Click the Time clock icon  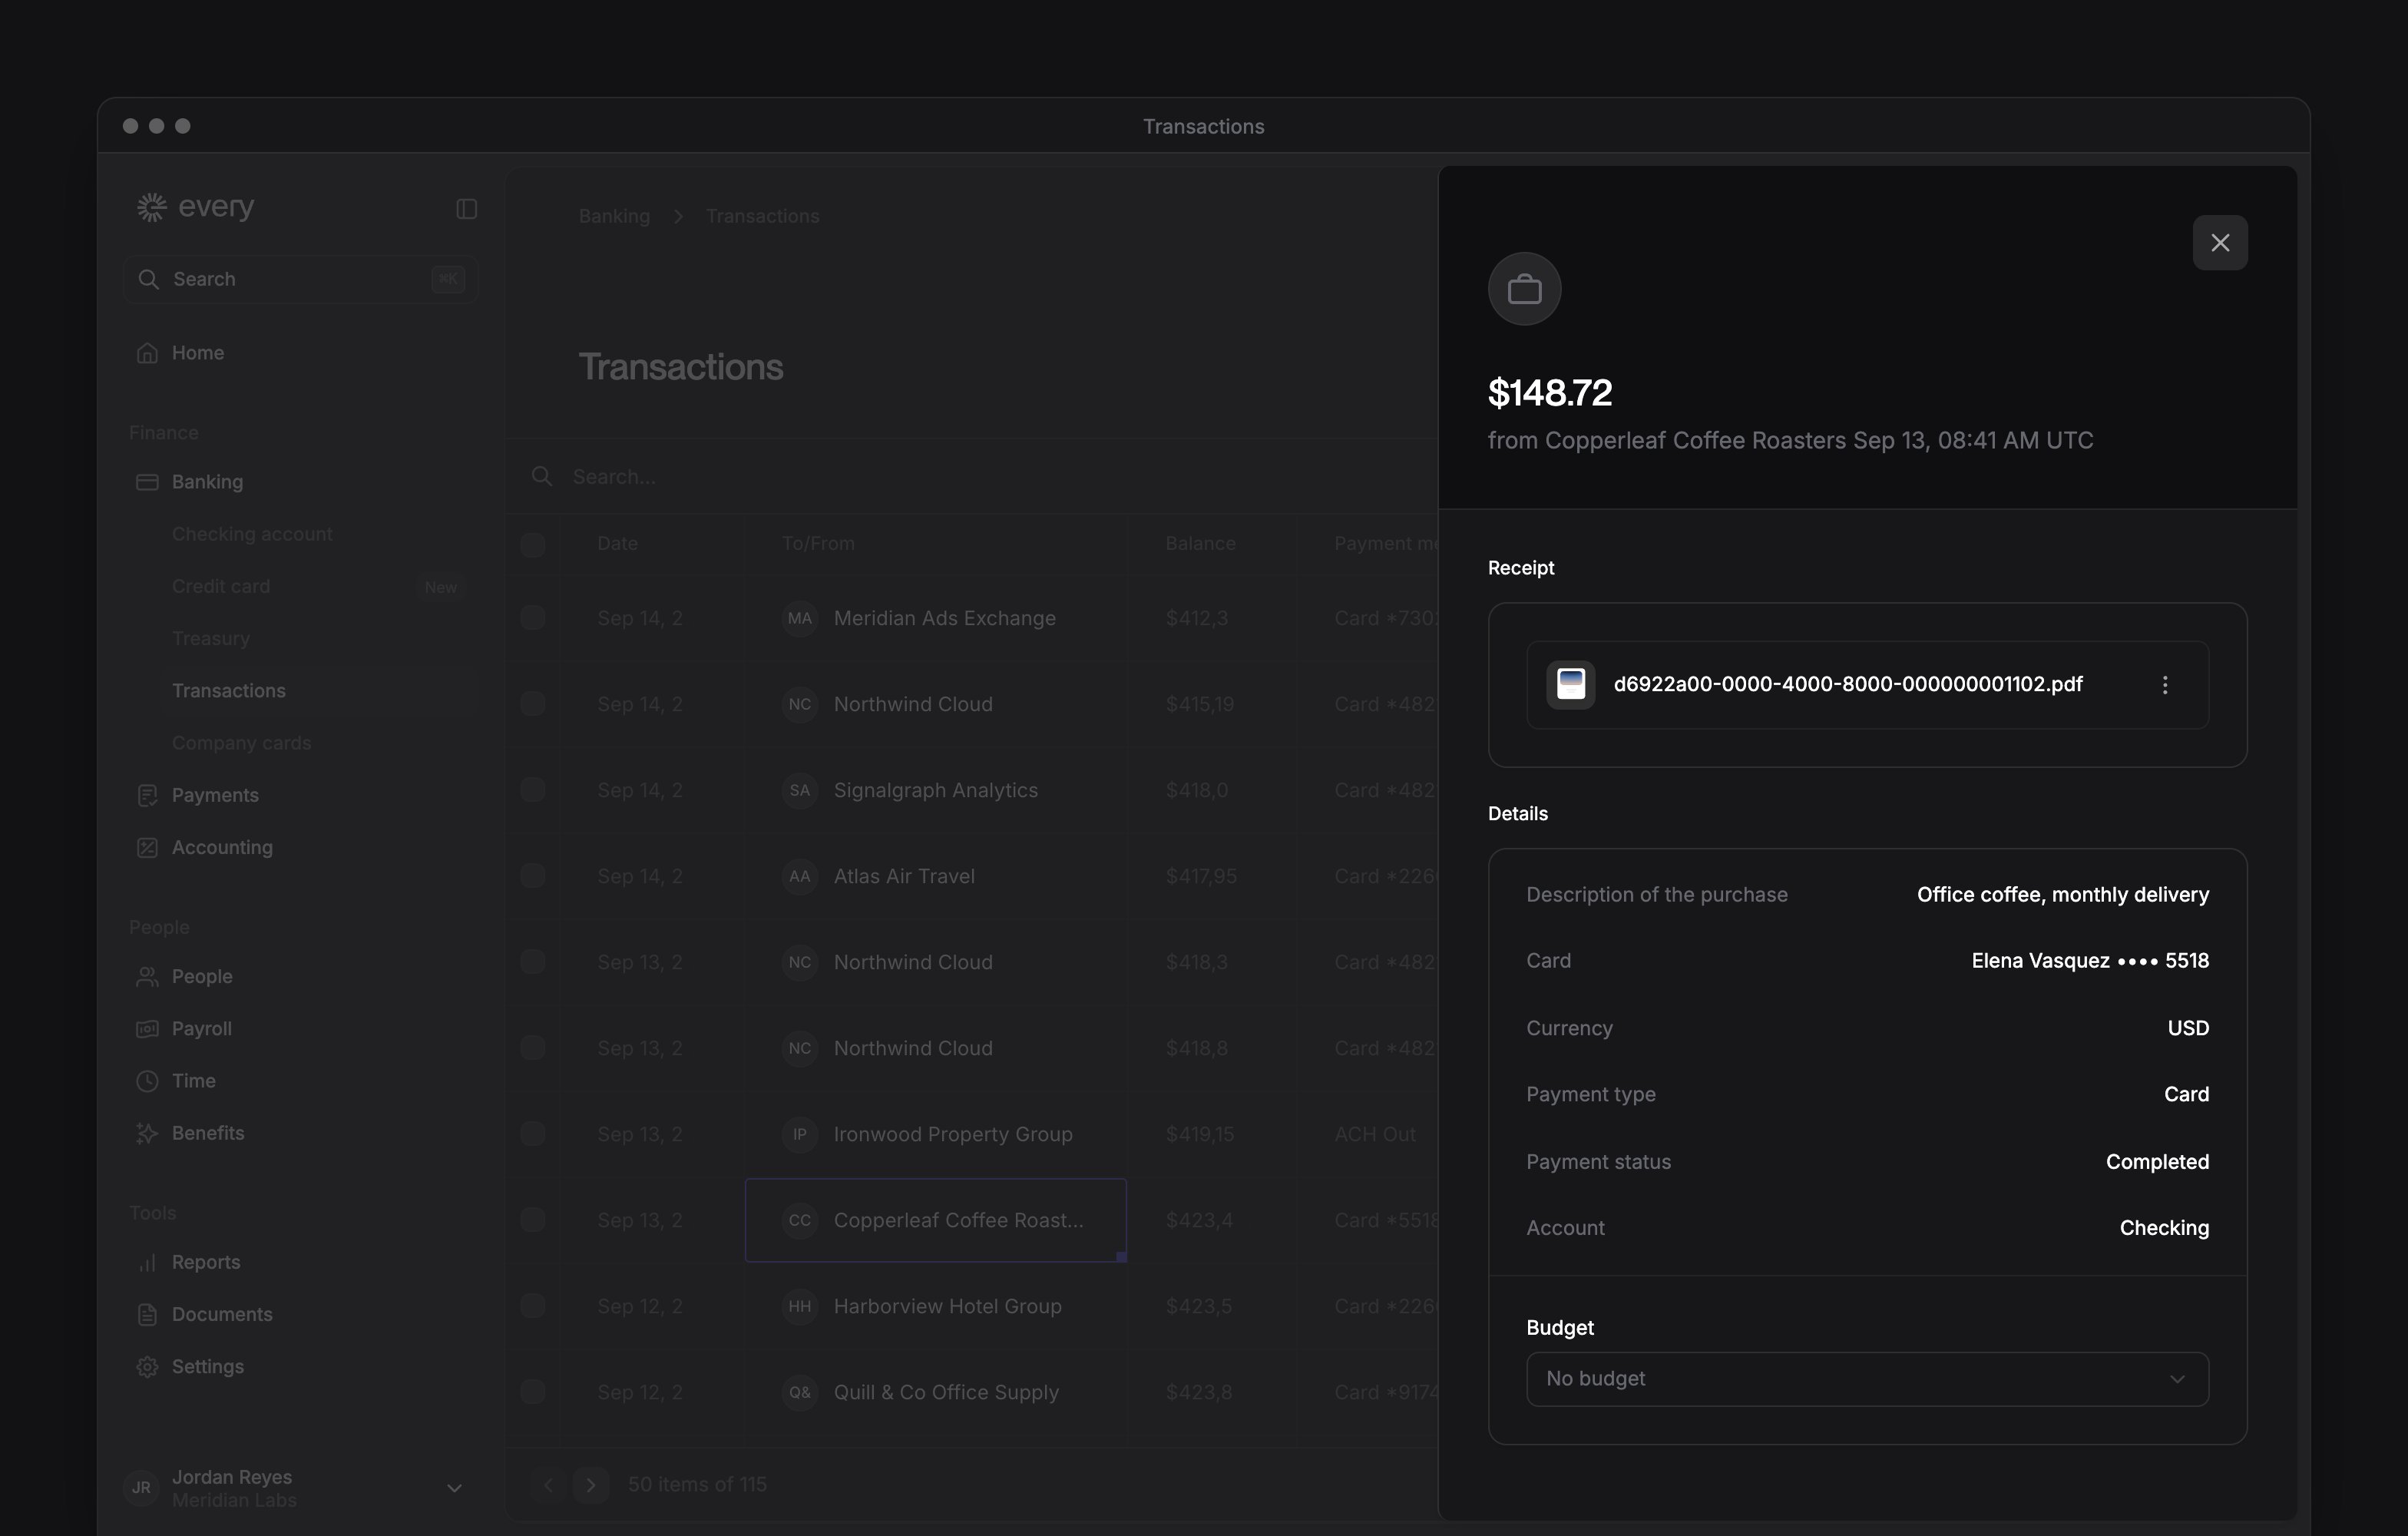147,1080
